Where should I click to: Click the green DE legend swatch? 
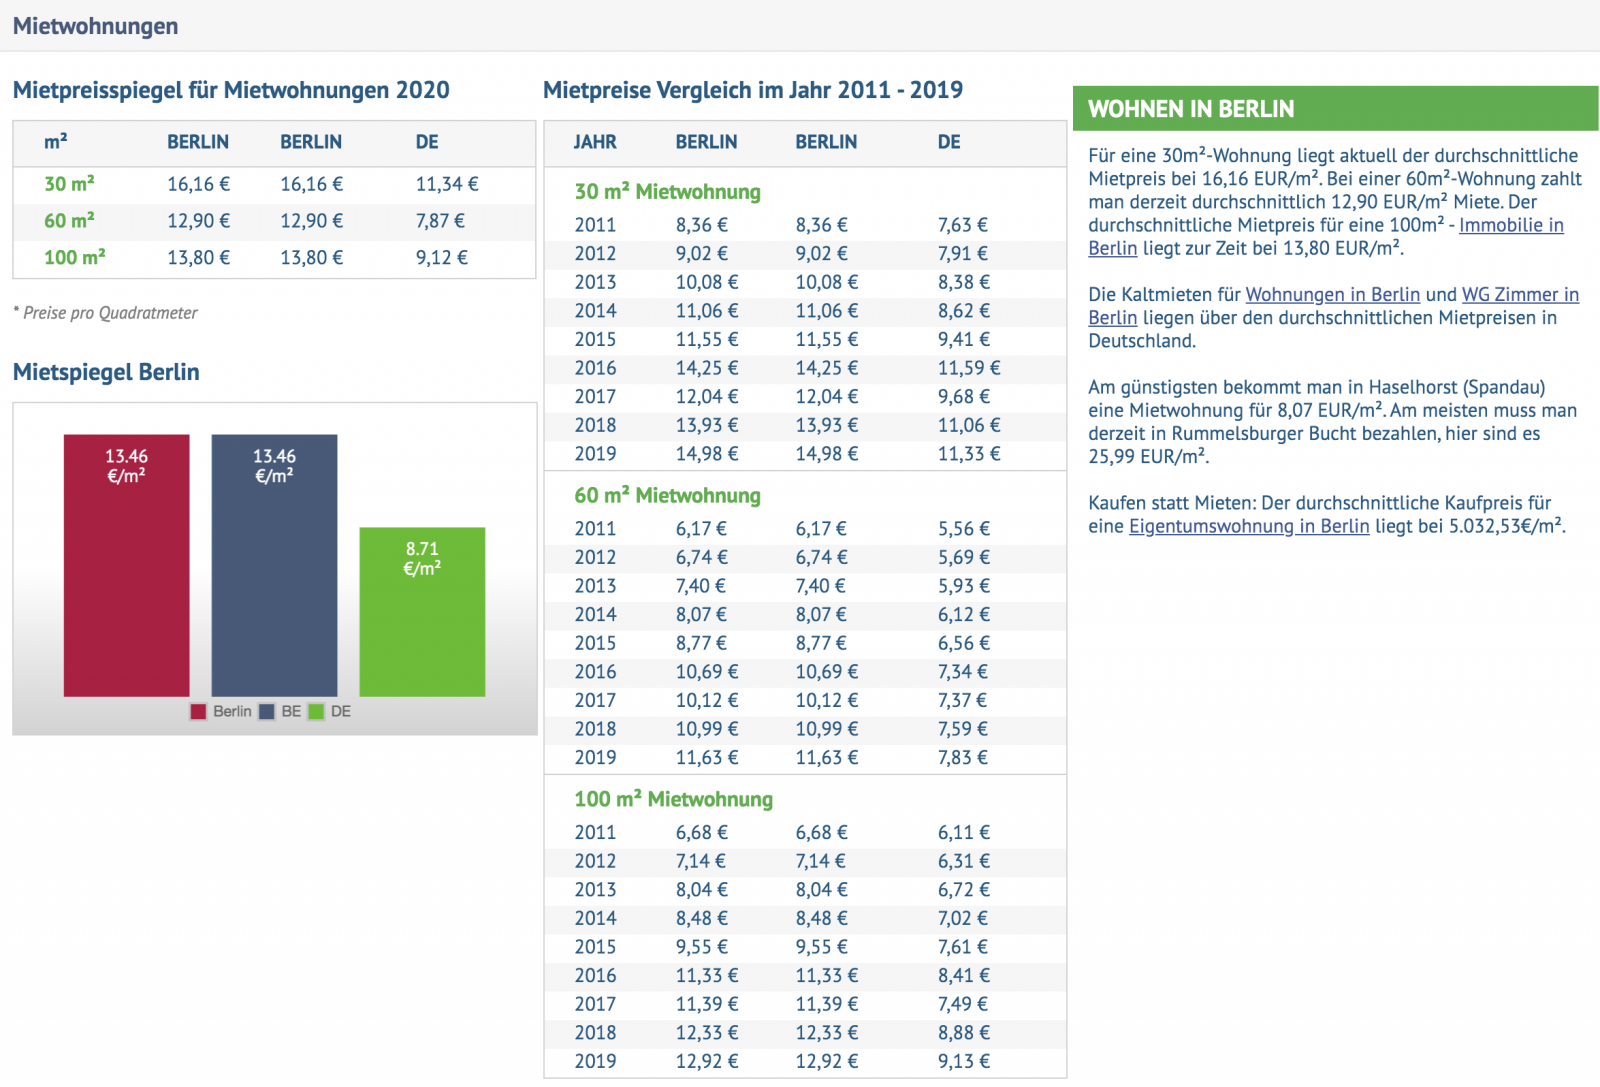click(x=316, y=712)
